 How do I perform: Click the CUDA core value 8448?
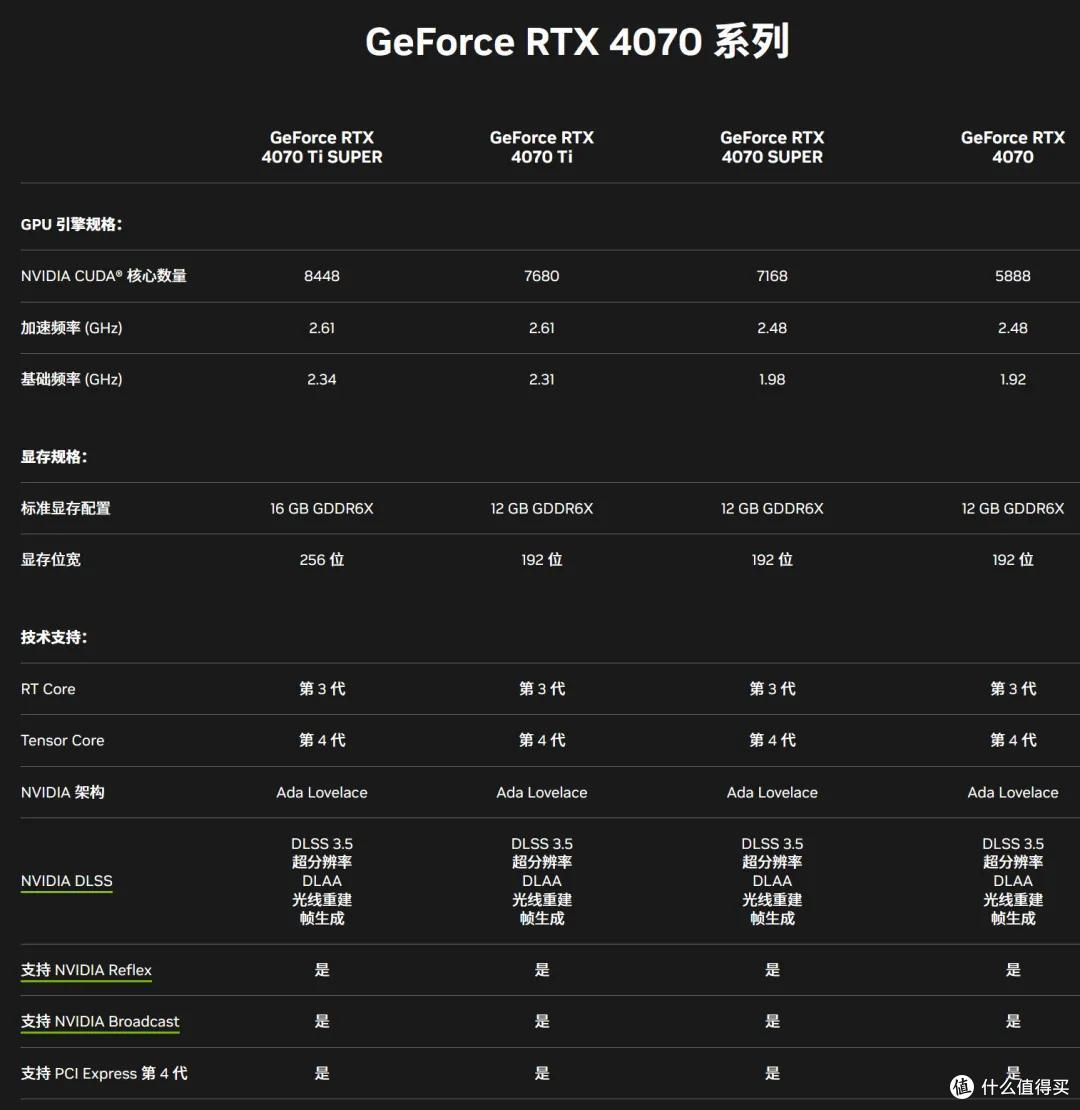click(x=322, y=276)
